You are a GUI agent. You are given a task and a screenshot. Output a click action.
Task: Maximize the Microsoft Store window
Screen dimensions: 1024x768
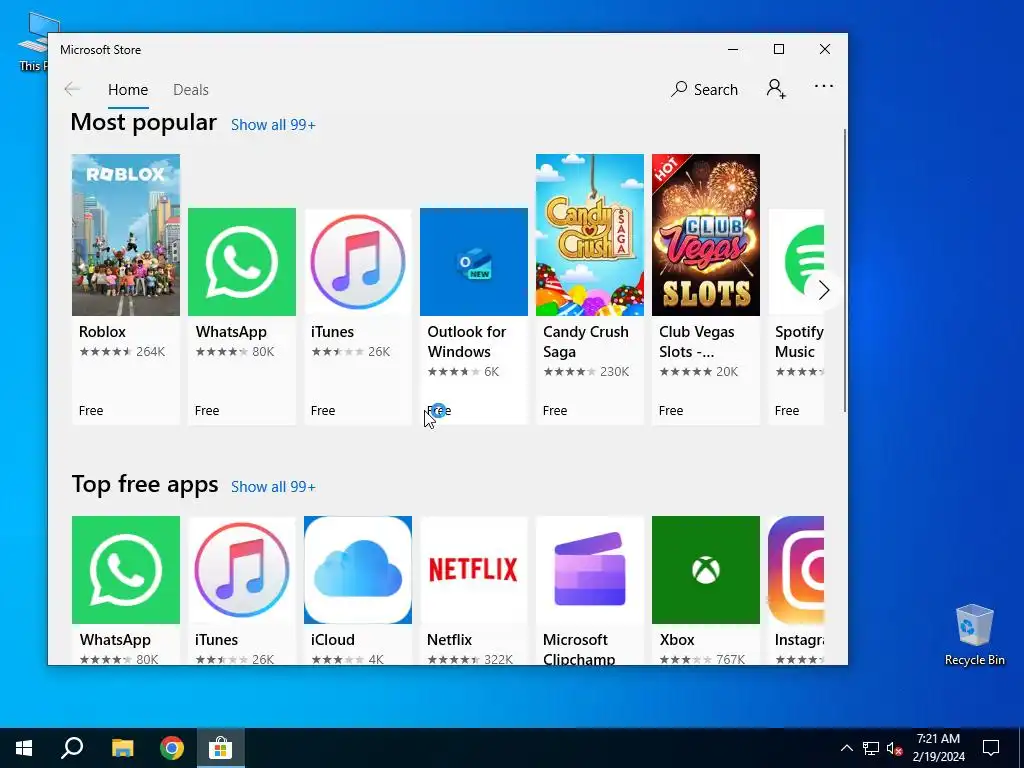click(x=778, y=50)
